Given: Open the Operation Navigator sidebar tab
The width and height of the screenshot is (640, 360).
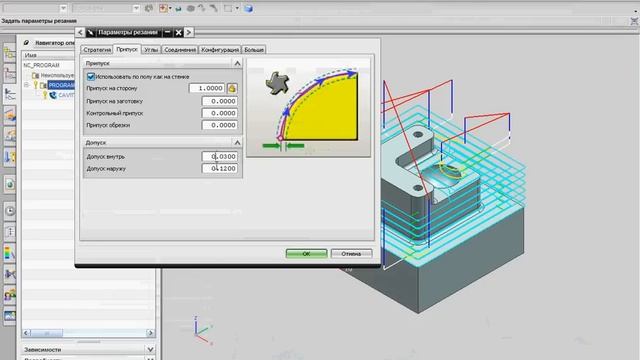Looking at the screenshot, I should (9, 116).
